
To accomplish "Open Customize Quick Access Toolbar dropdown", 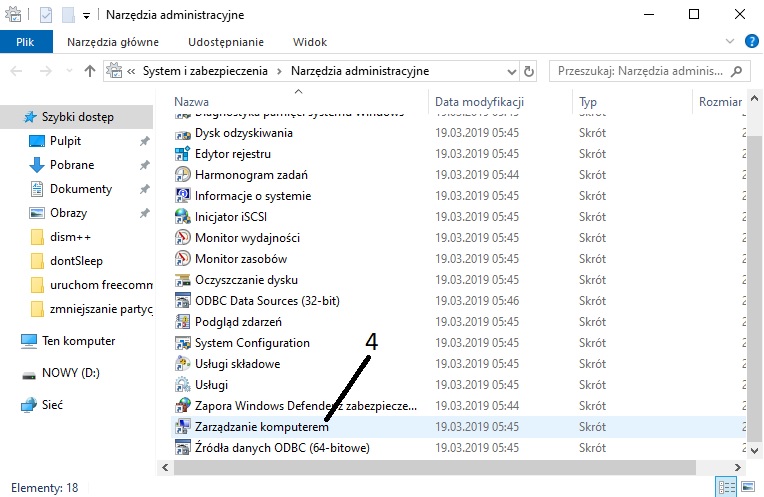I will coord(86,16).
